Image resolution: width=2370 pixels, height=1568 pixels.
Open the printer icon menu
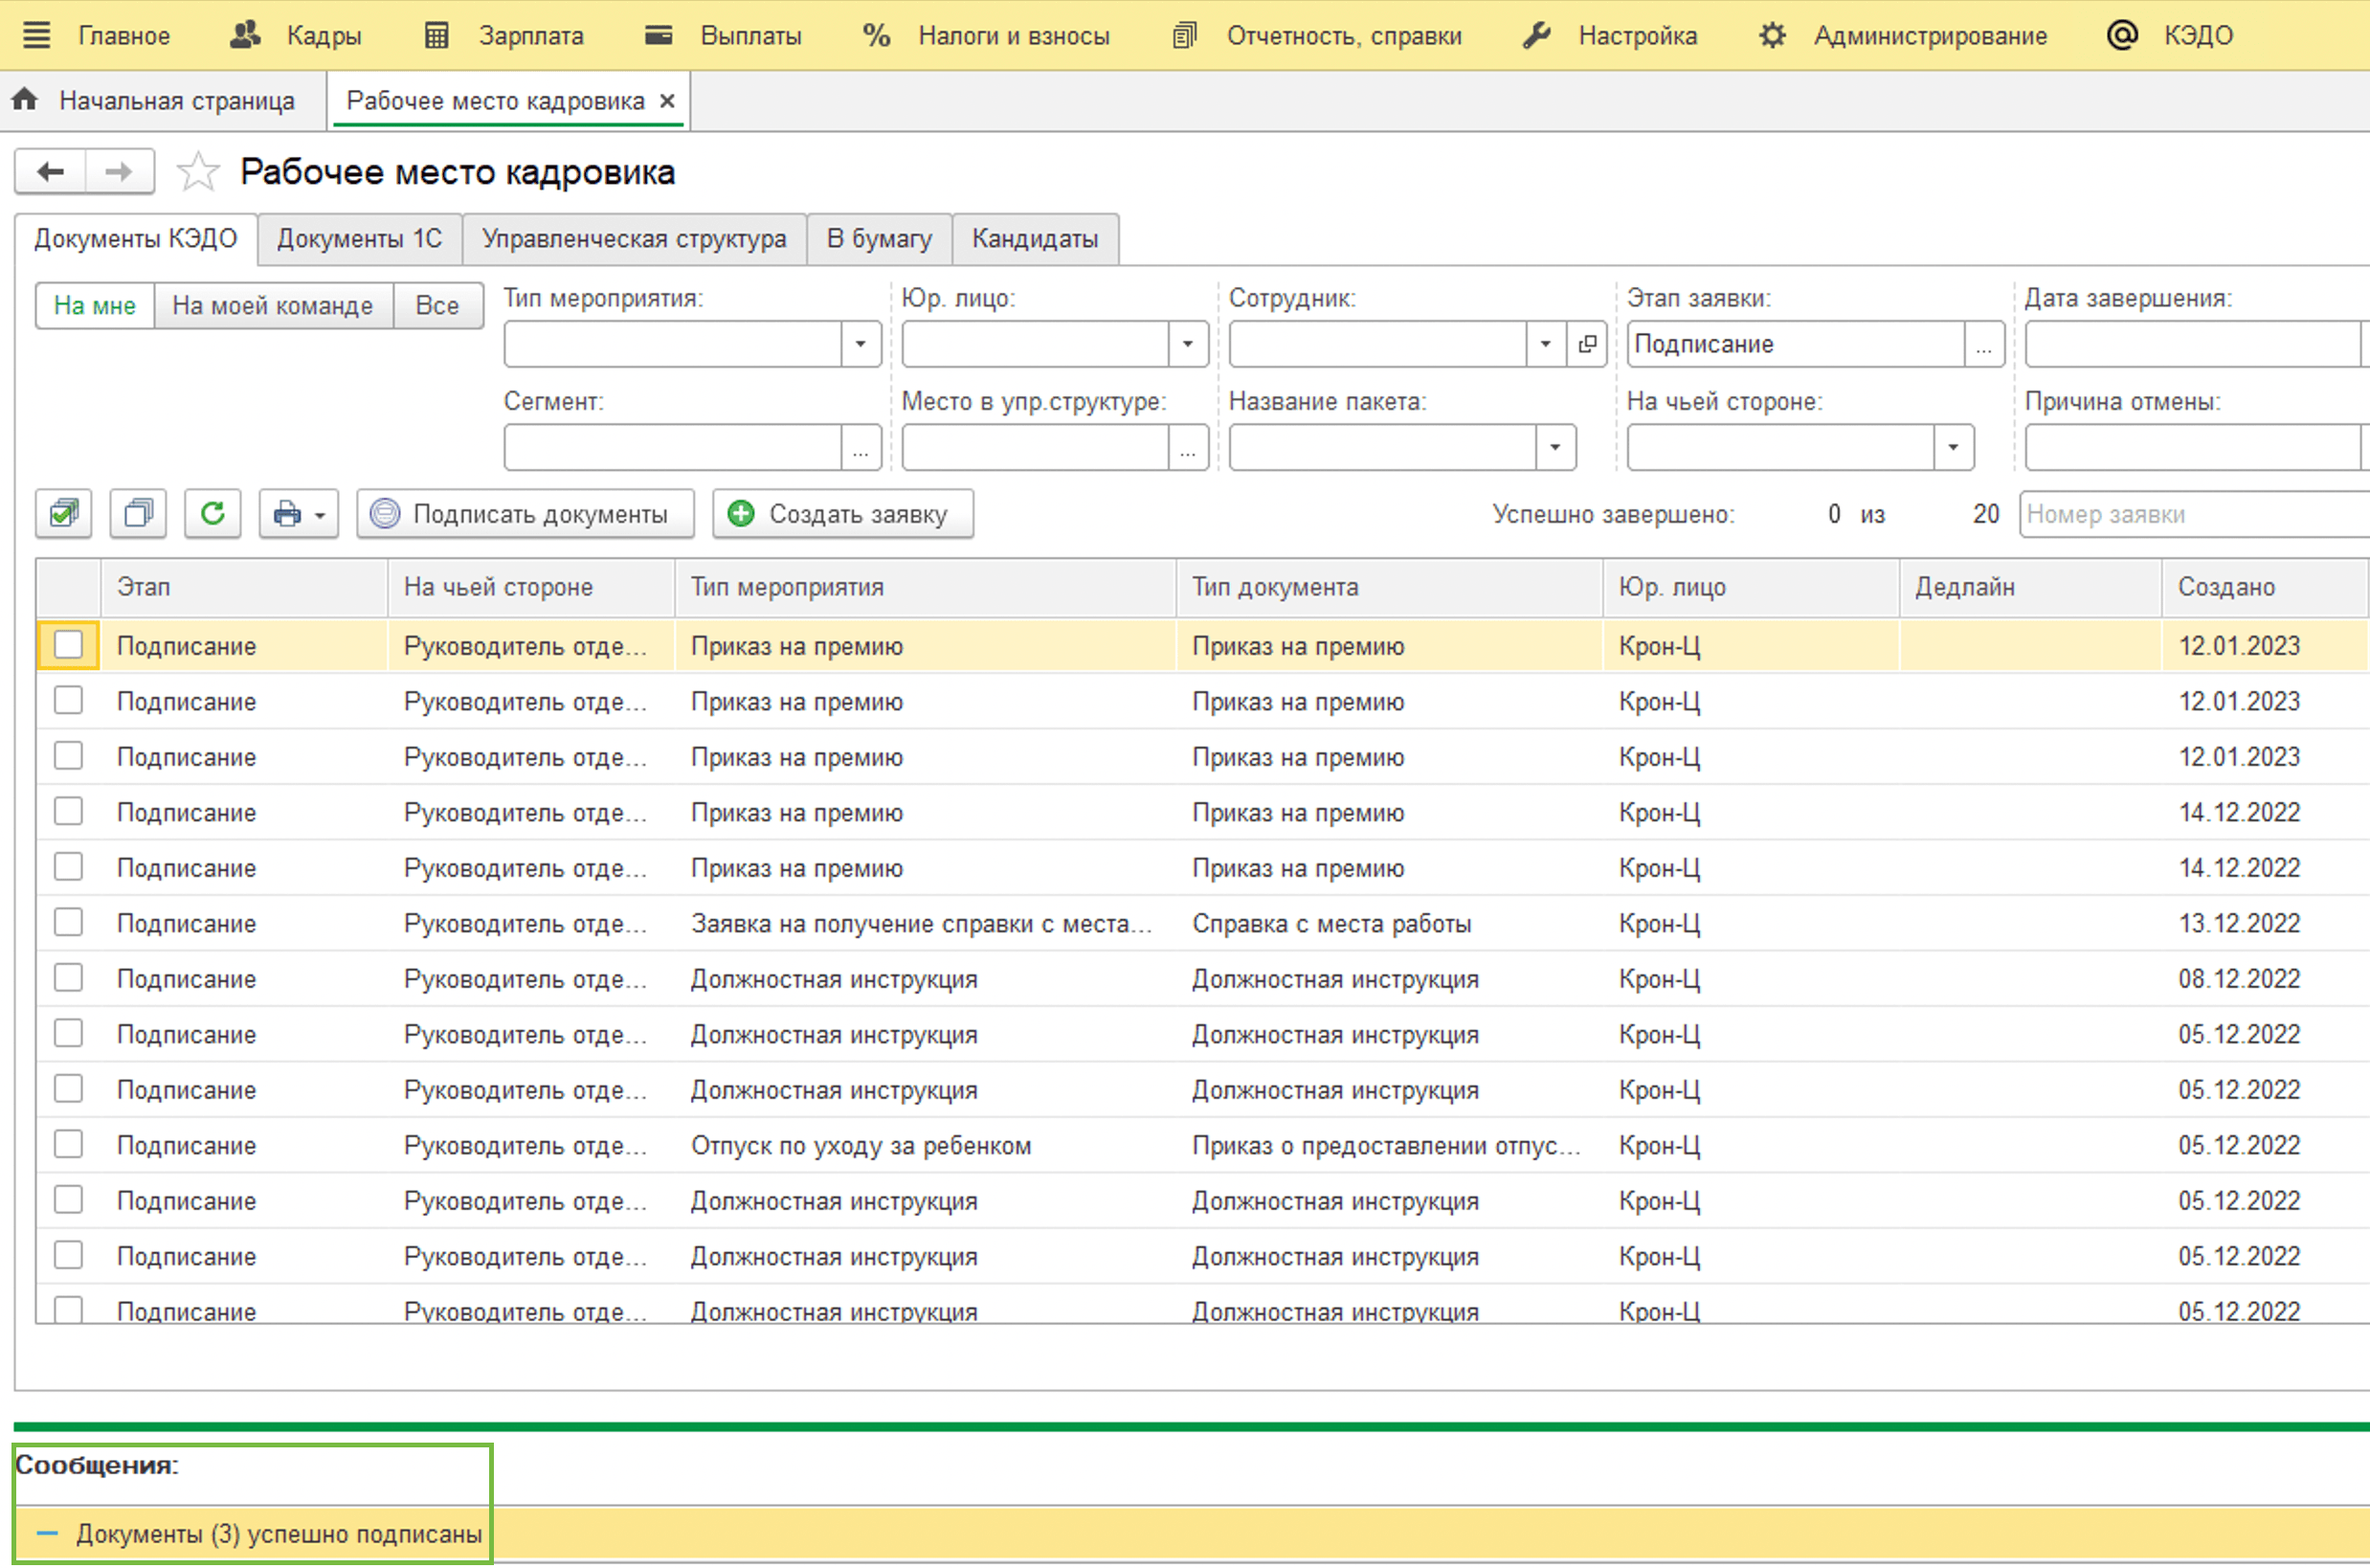[x=298, y=514]
